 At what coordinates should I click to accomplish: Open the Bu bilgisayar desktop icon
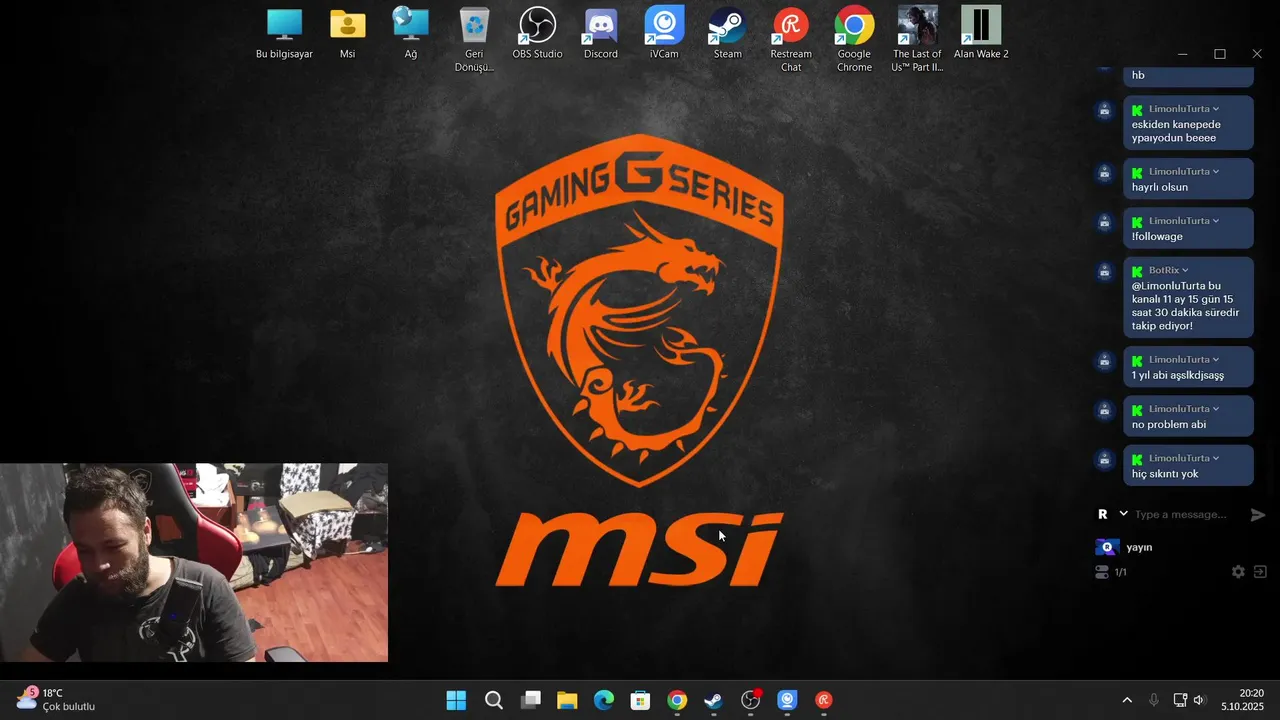[x=284, y=34]
